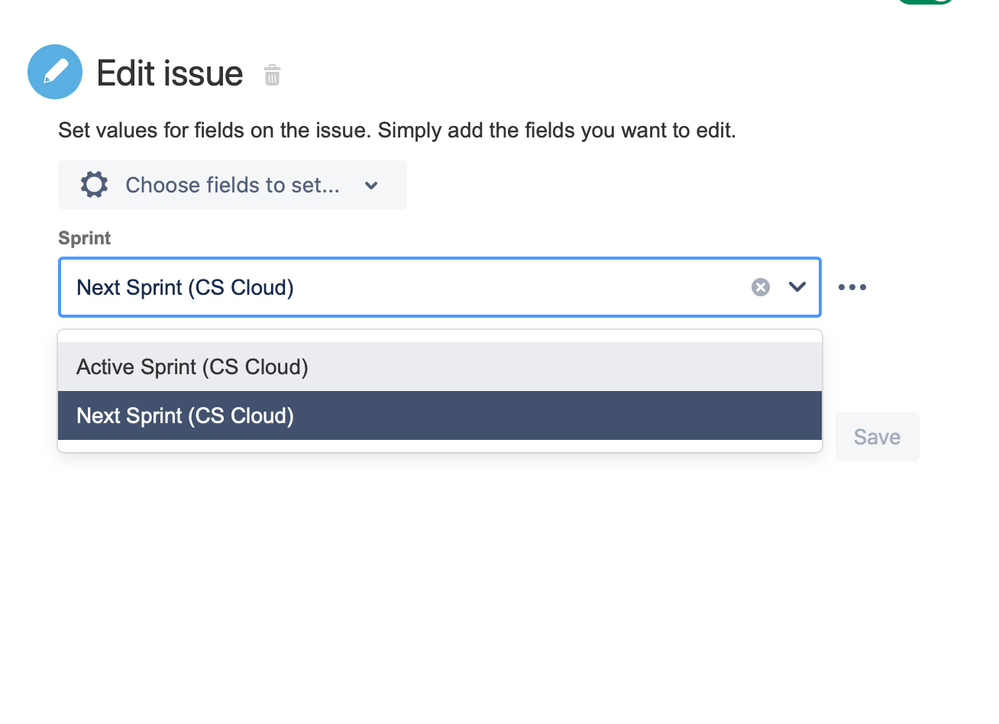Click the blue pencil Edit issue icon

point(55,72)
